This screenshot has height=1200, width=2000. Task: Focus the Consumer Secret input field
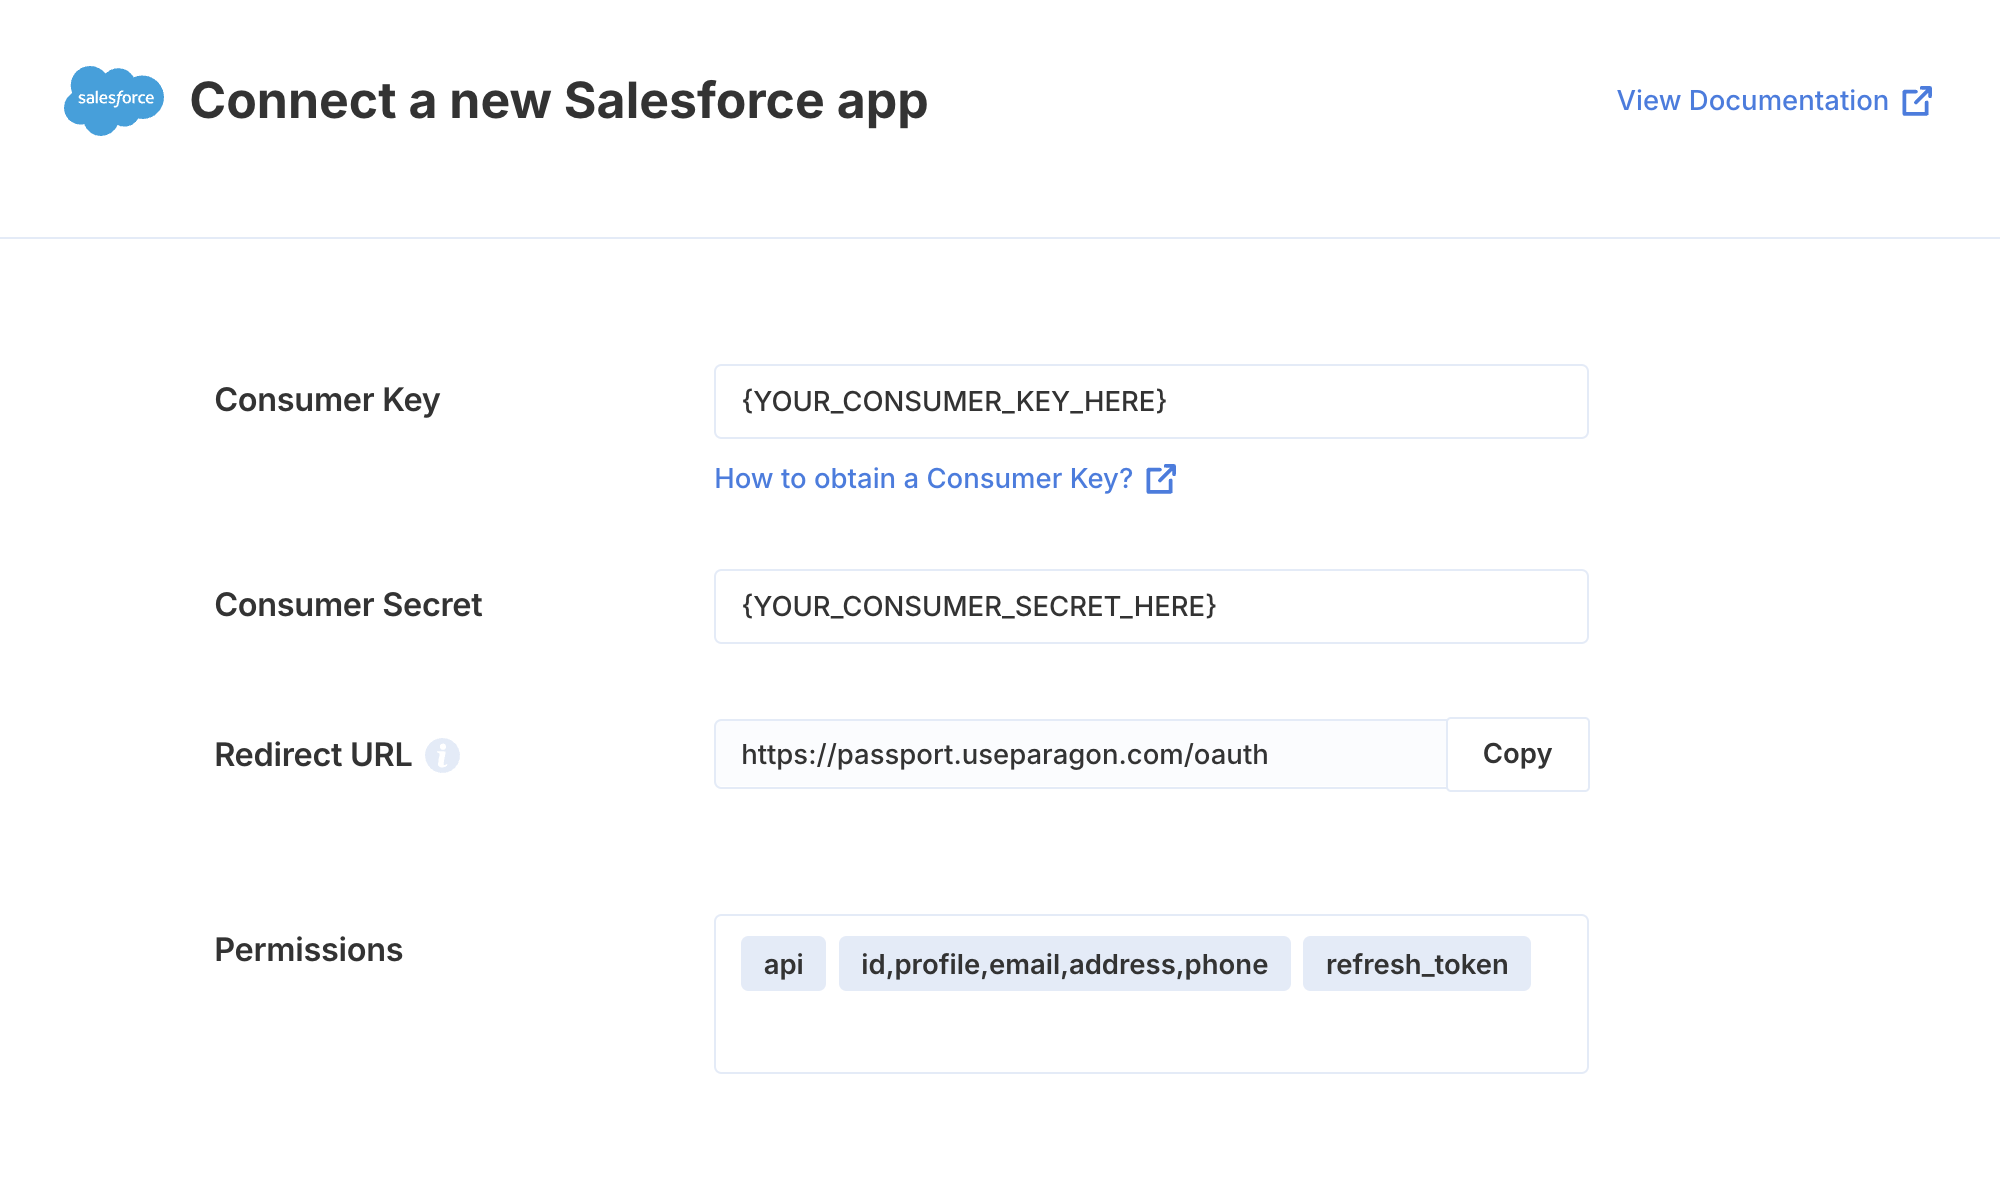1151,606
